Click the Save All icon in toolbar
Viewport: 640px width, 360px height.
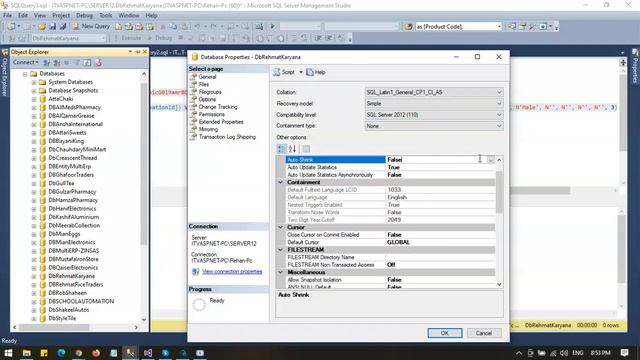click(63, 27)
